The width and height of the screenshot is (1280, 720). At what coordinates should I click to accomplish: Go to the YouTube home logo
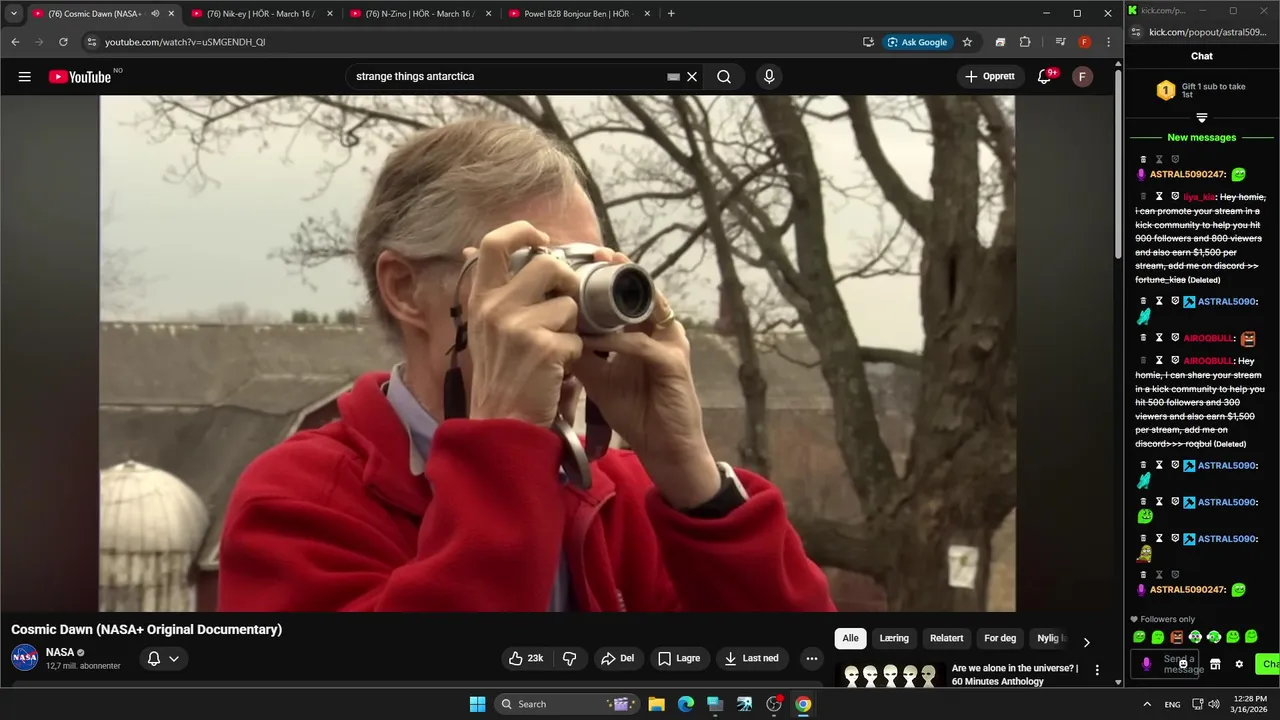[x=80, y=77]
